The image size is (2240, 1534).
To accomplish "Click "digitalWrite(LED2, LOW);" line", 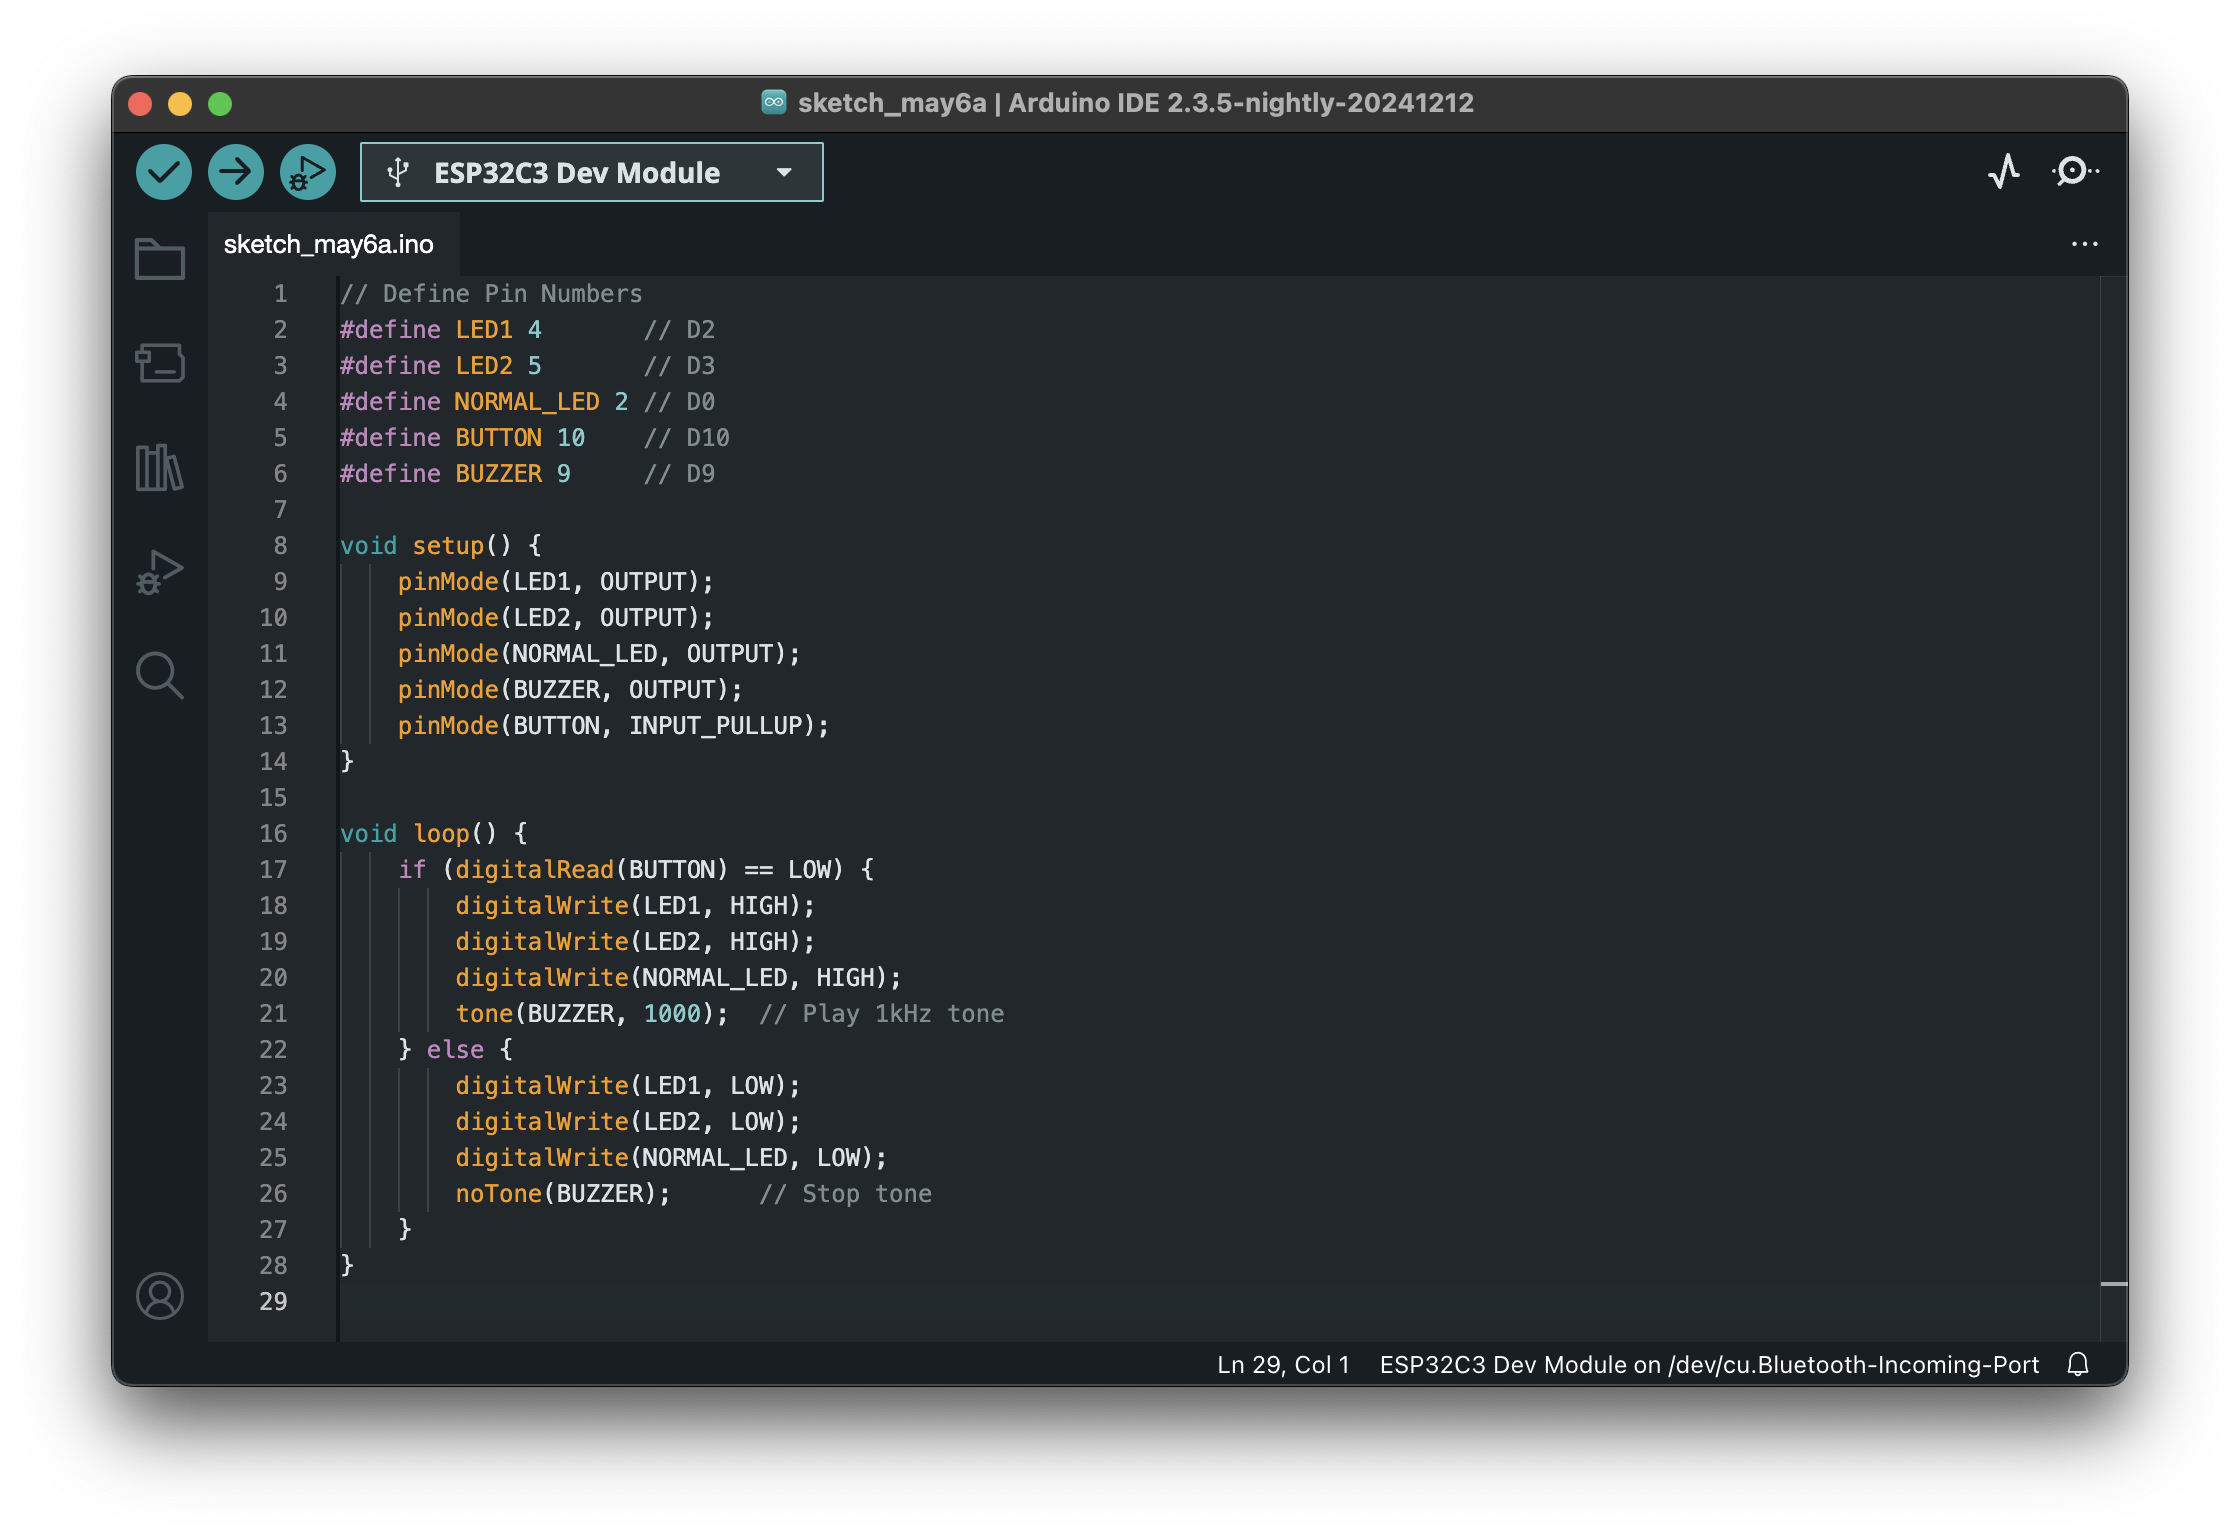I will click(x=628, y=1121).
